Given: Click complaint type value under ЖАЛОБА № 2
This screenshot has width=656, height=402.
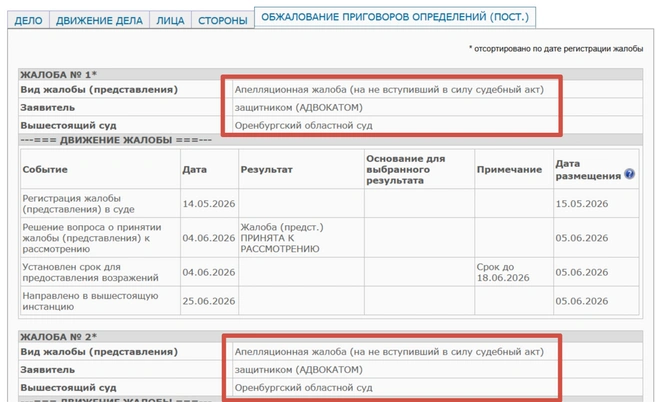Looking at the screenshot, I should (389, 352).
